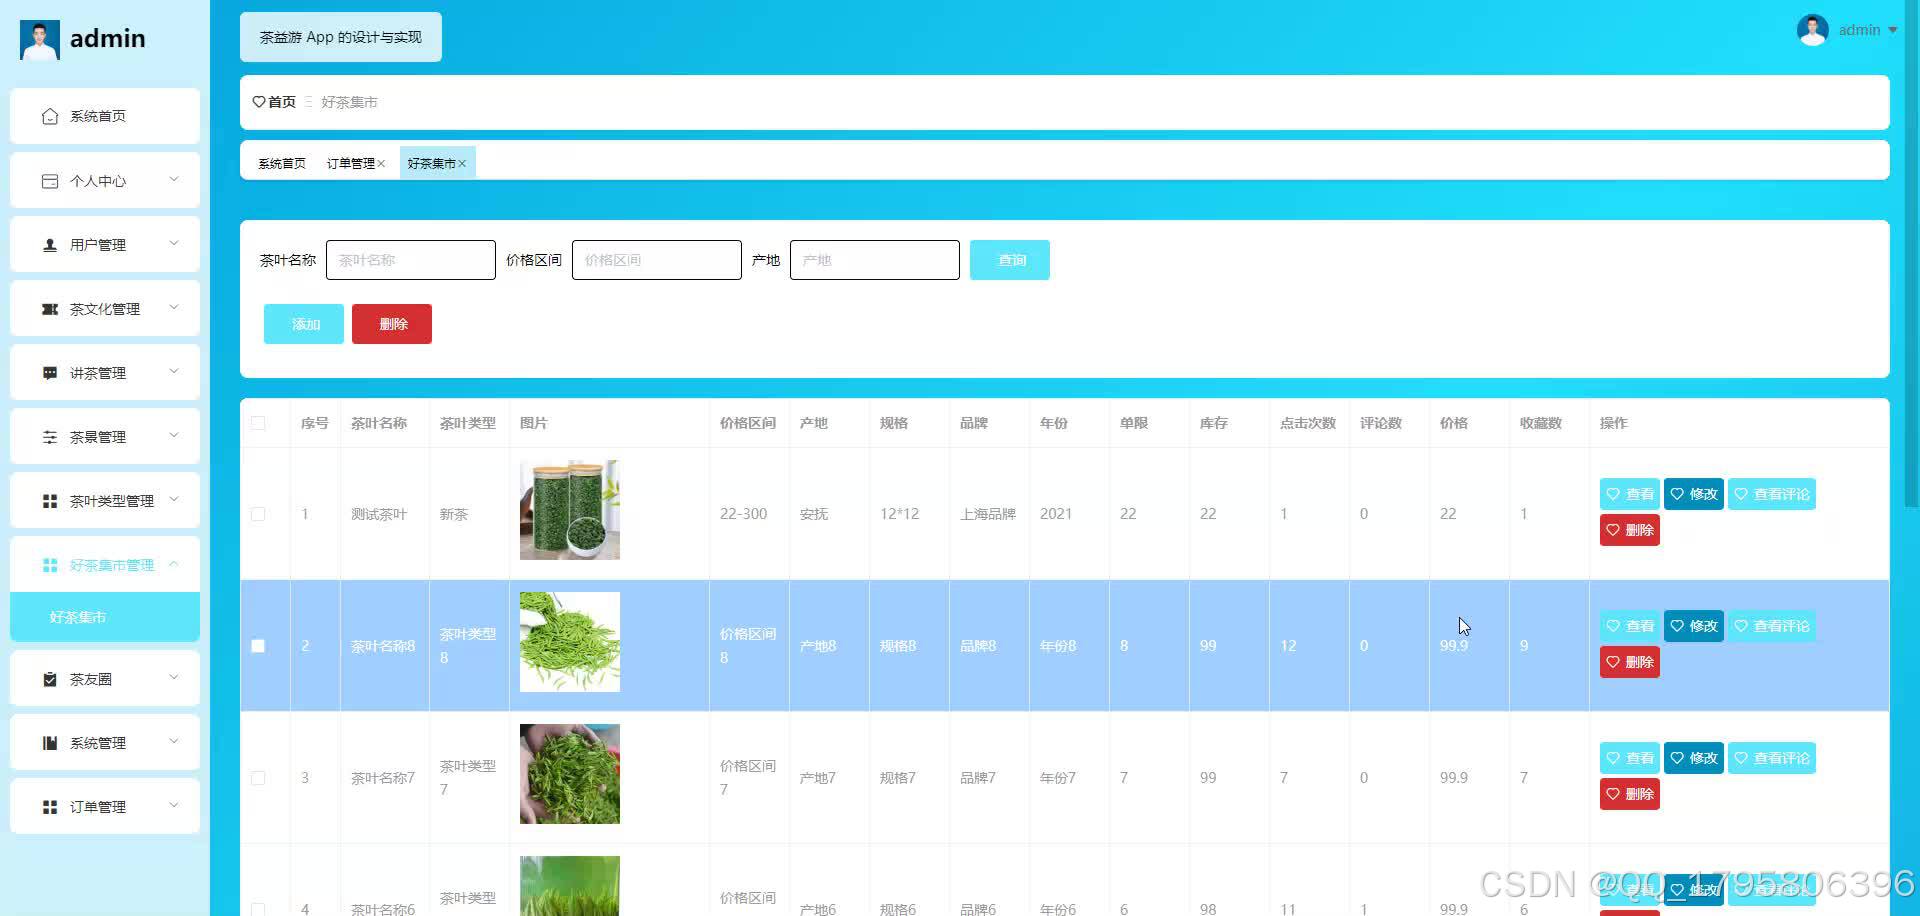
Task: Expand the 茶景管理 menu chevron
Action: 174,436
